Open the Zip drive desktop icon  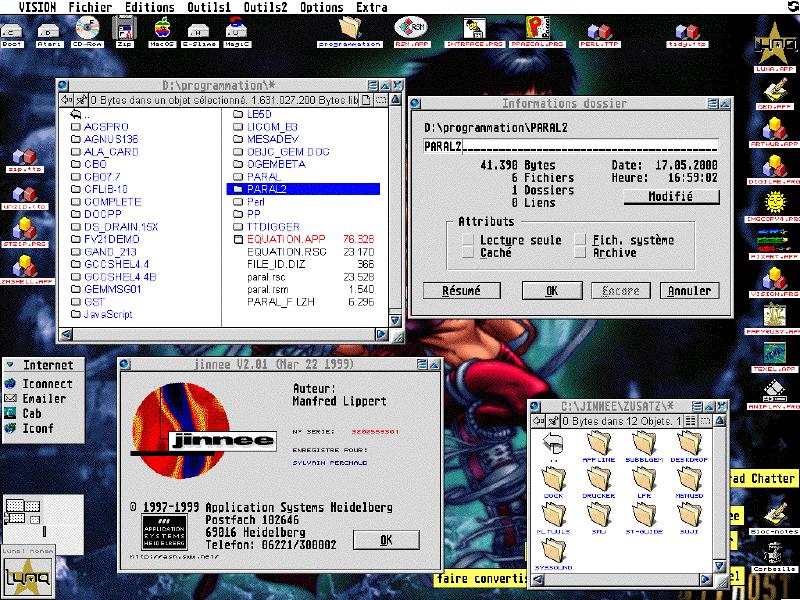tap(124, 31)
